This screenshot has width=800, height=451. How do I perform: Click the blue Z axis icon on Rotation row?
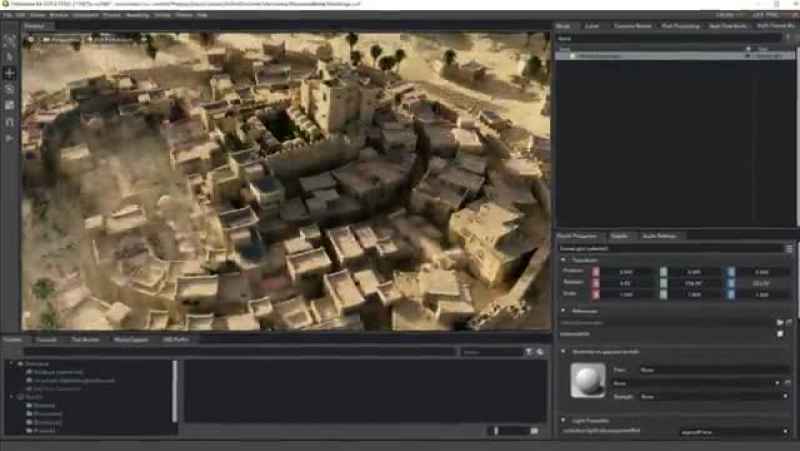pos(731,283)
